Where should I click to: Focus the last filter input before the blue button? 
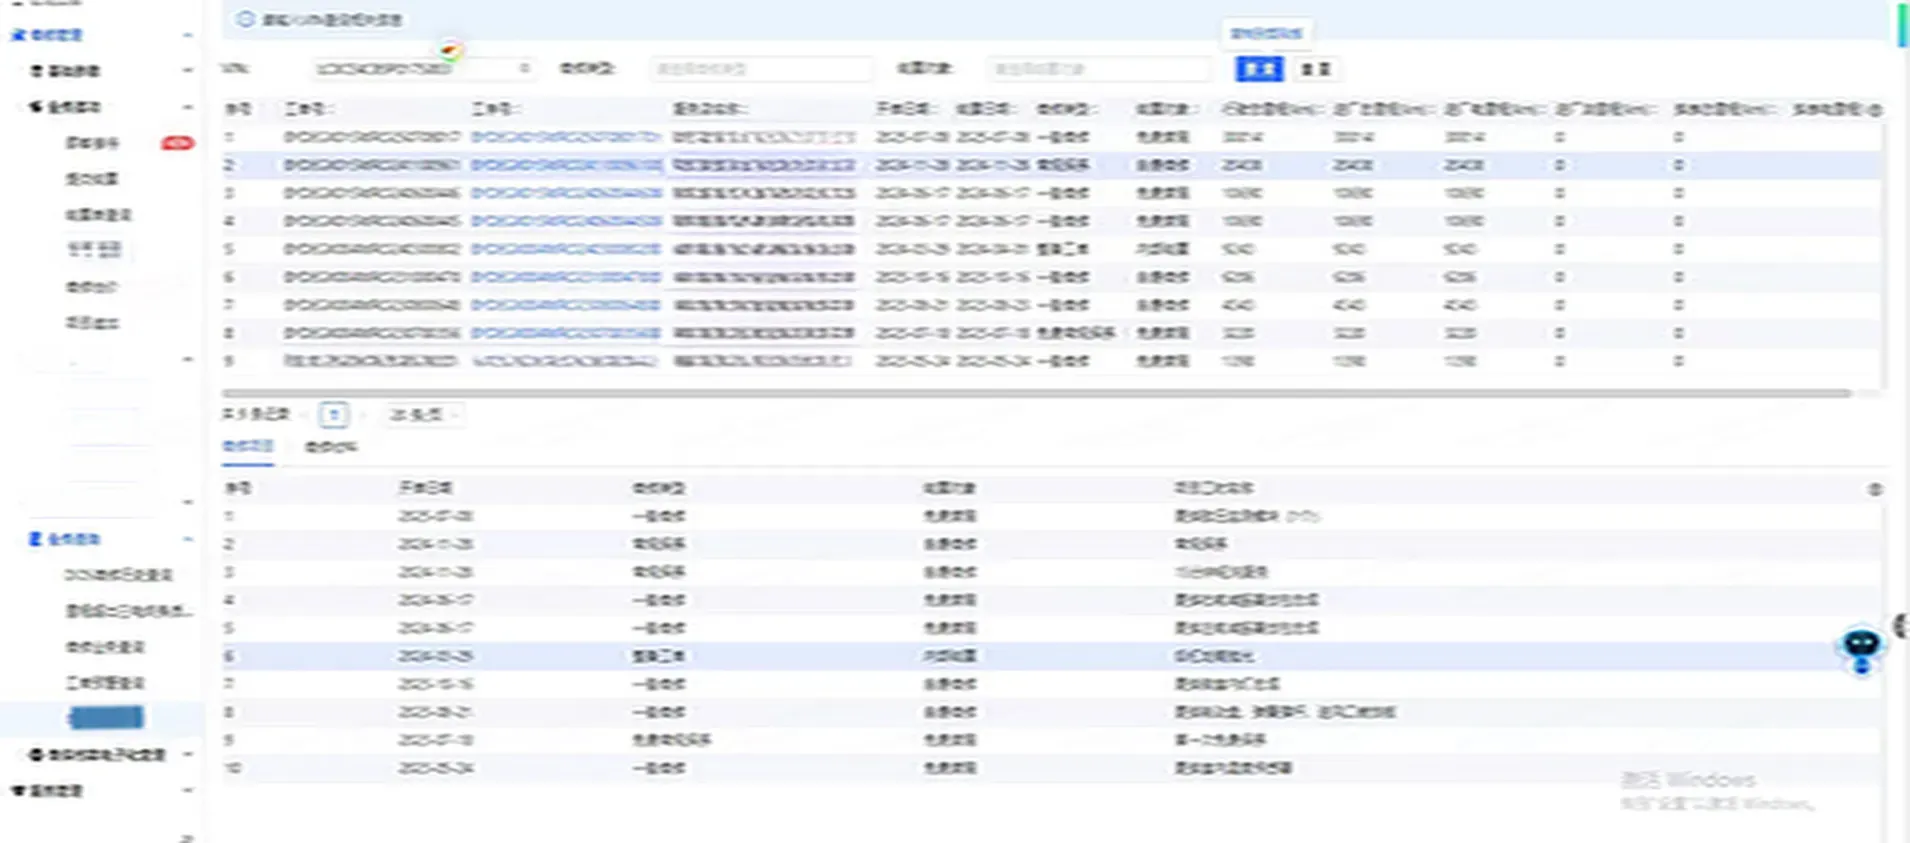click(x=1097, y=69)
